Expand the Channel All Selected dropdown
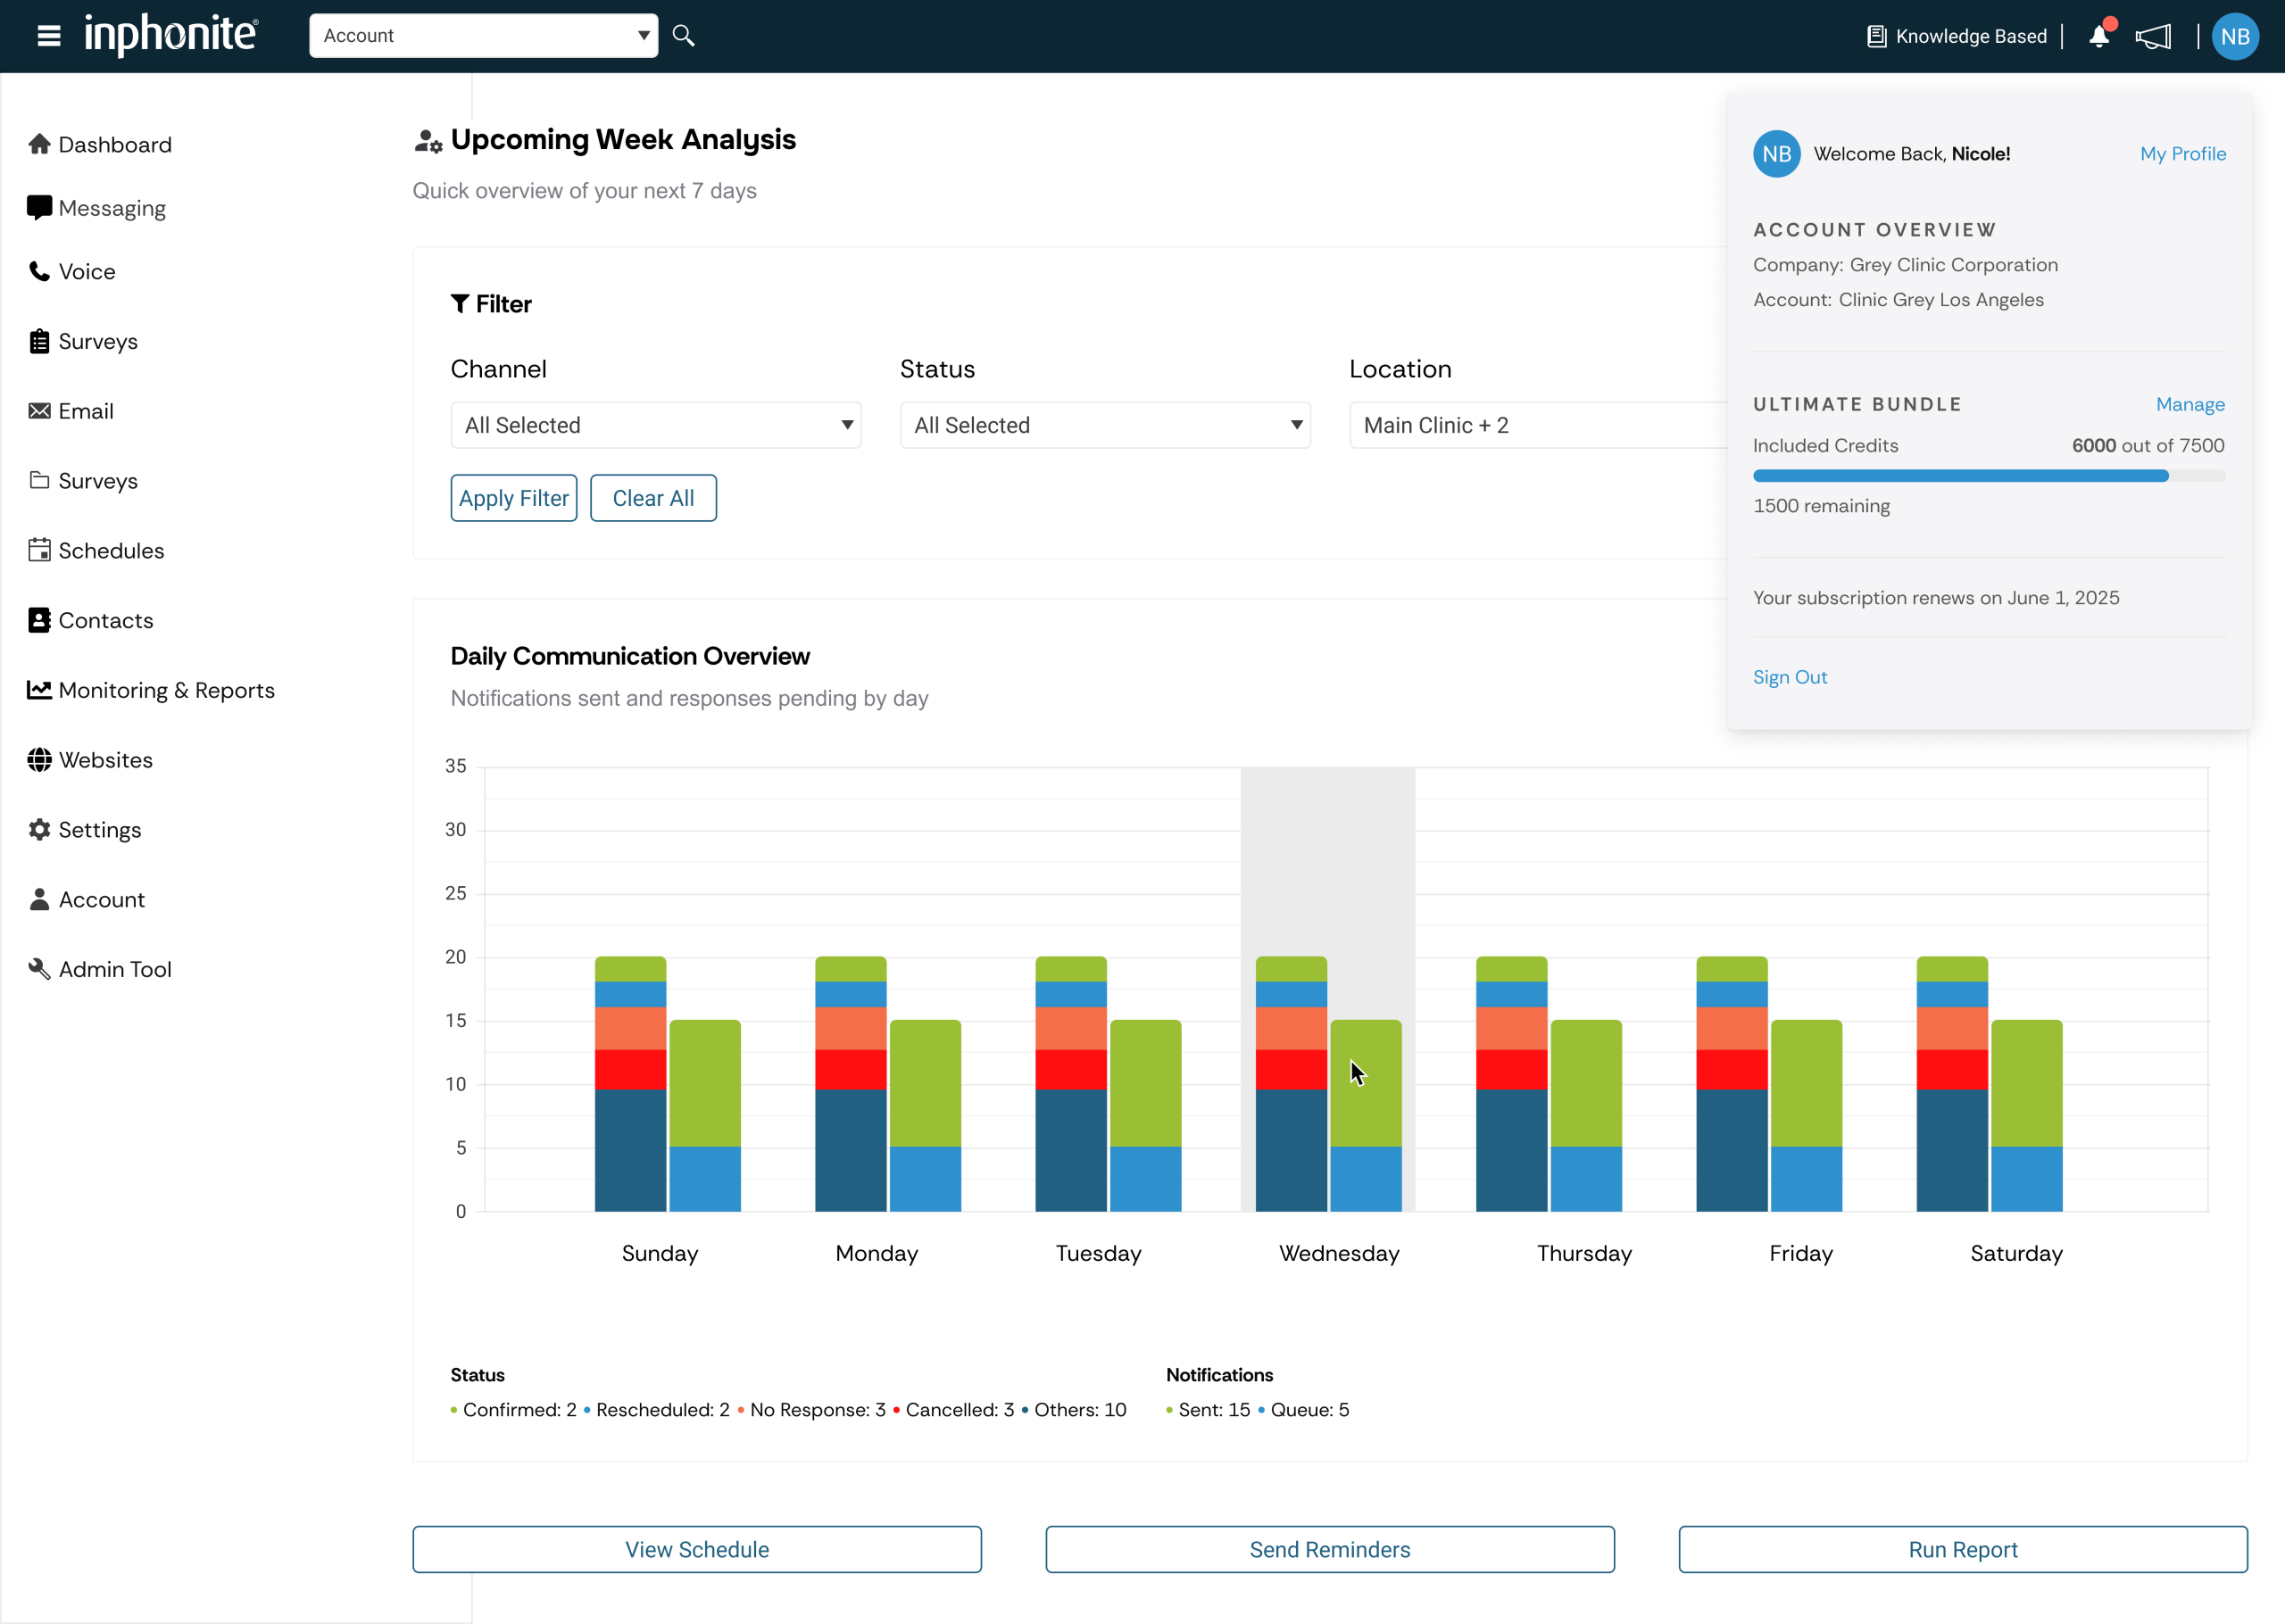This screenshot has height=1624, width=2285. [x=655, y=425]
